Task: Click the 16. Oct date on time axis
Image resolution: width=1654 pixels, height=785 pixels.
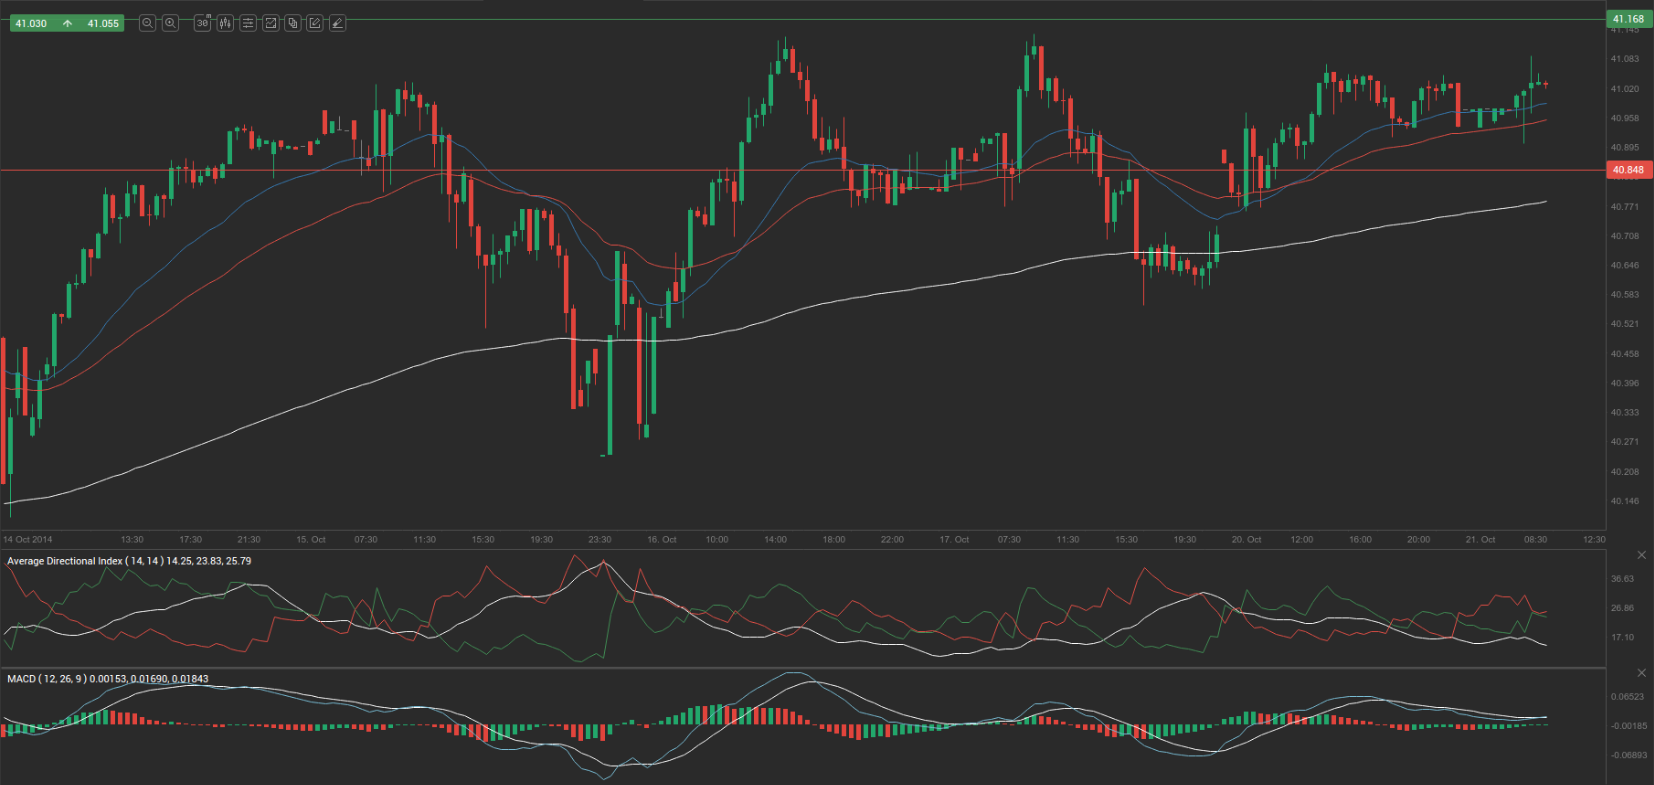Action: (661, 540)
